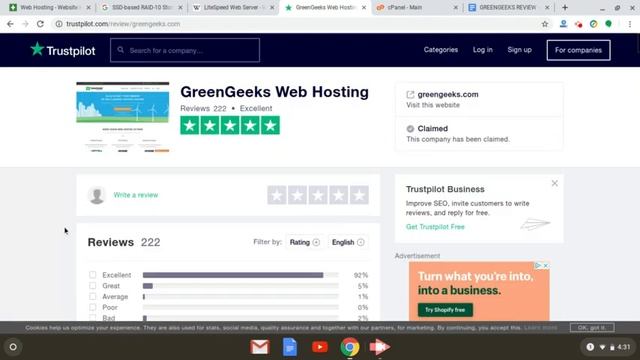This screenshot has height=360, width=640.
Task: Open the Rating filter dropdown
Action: click(x=304, y=242)
